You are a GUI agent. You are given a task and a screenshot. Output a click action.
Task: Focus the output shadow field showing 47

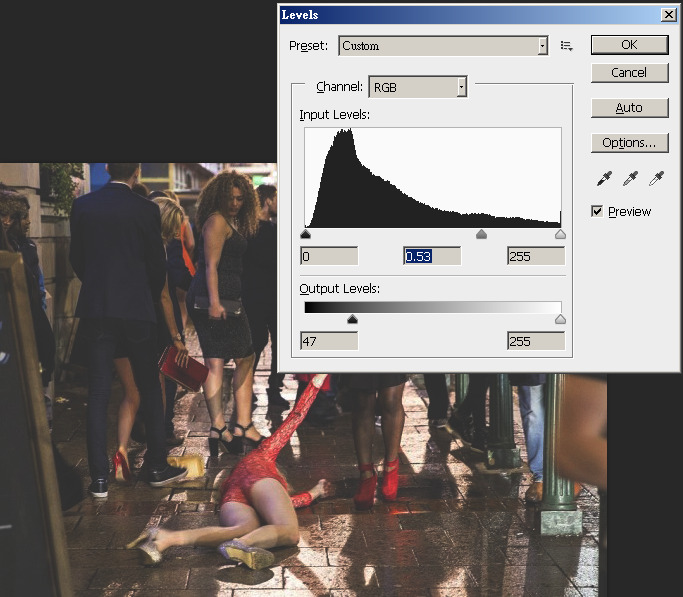pyautogui.click(x=329, y=341)
